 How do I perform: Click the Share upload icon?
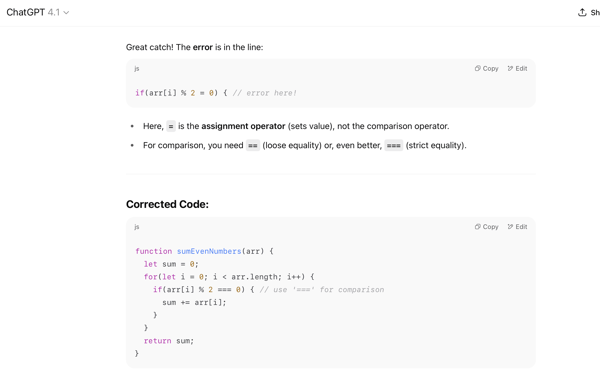point(582,12)
